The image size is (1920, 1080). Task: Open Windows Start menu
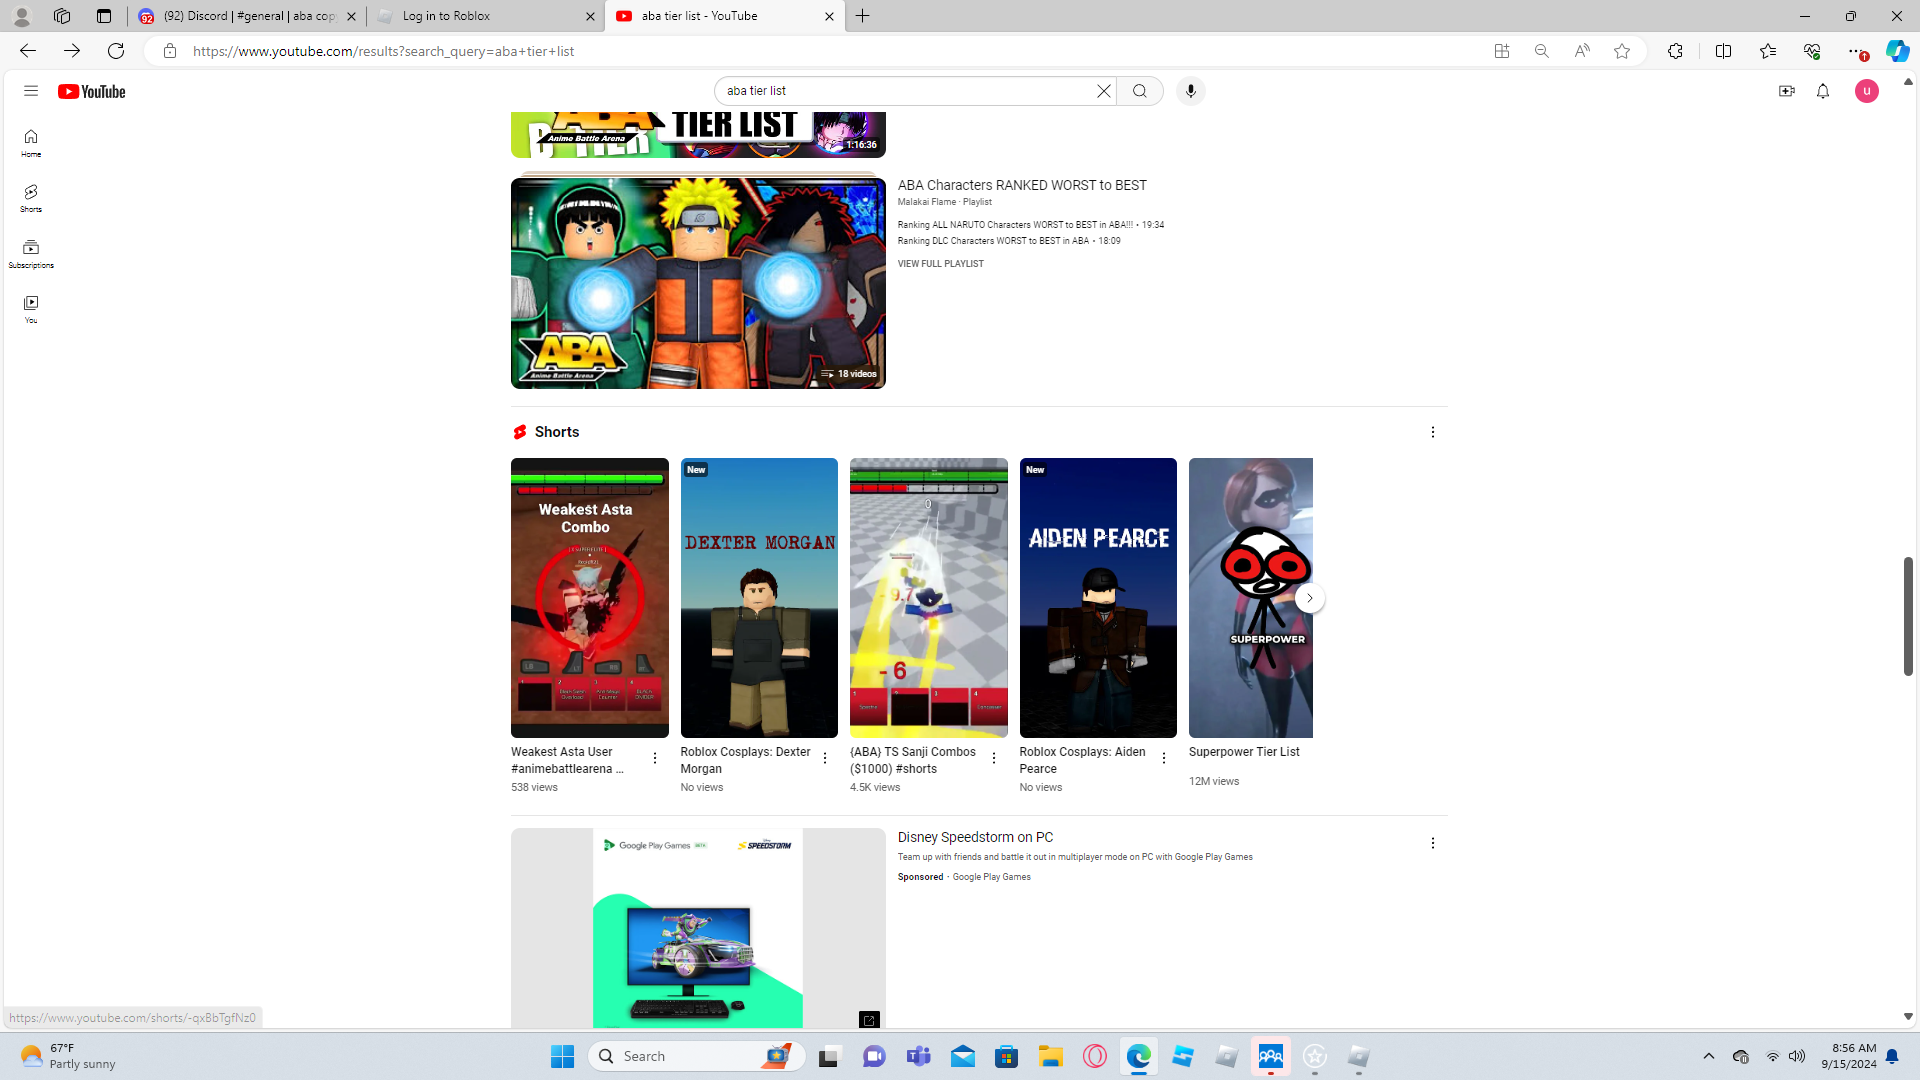563,1056
